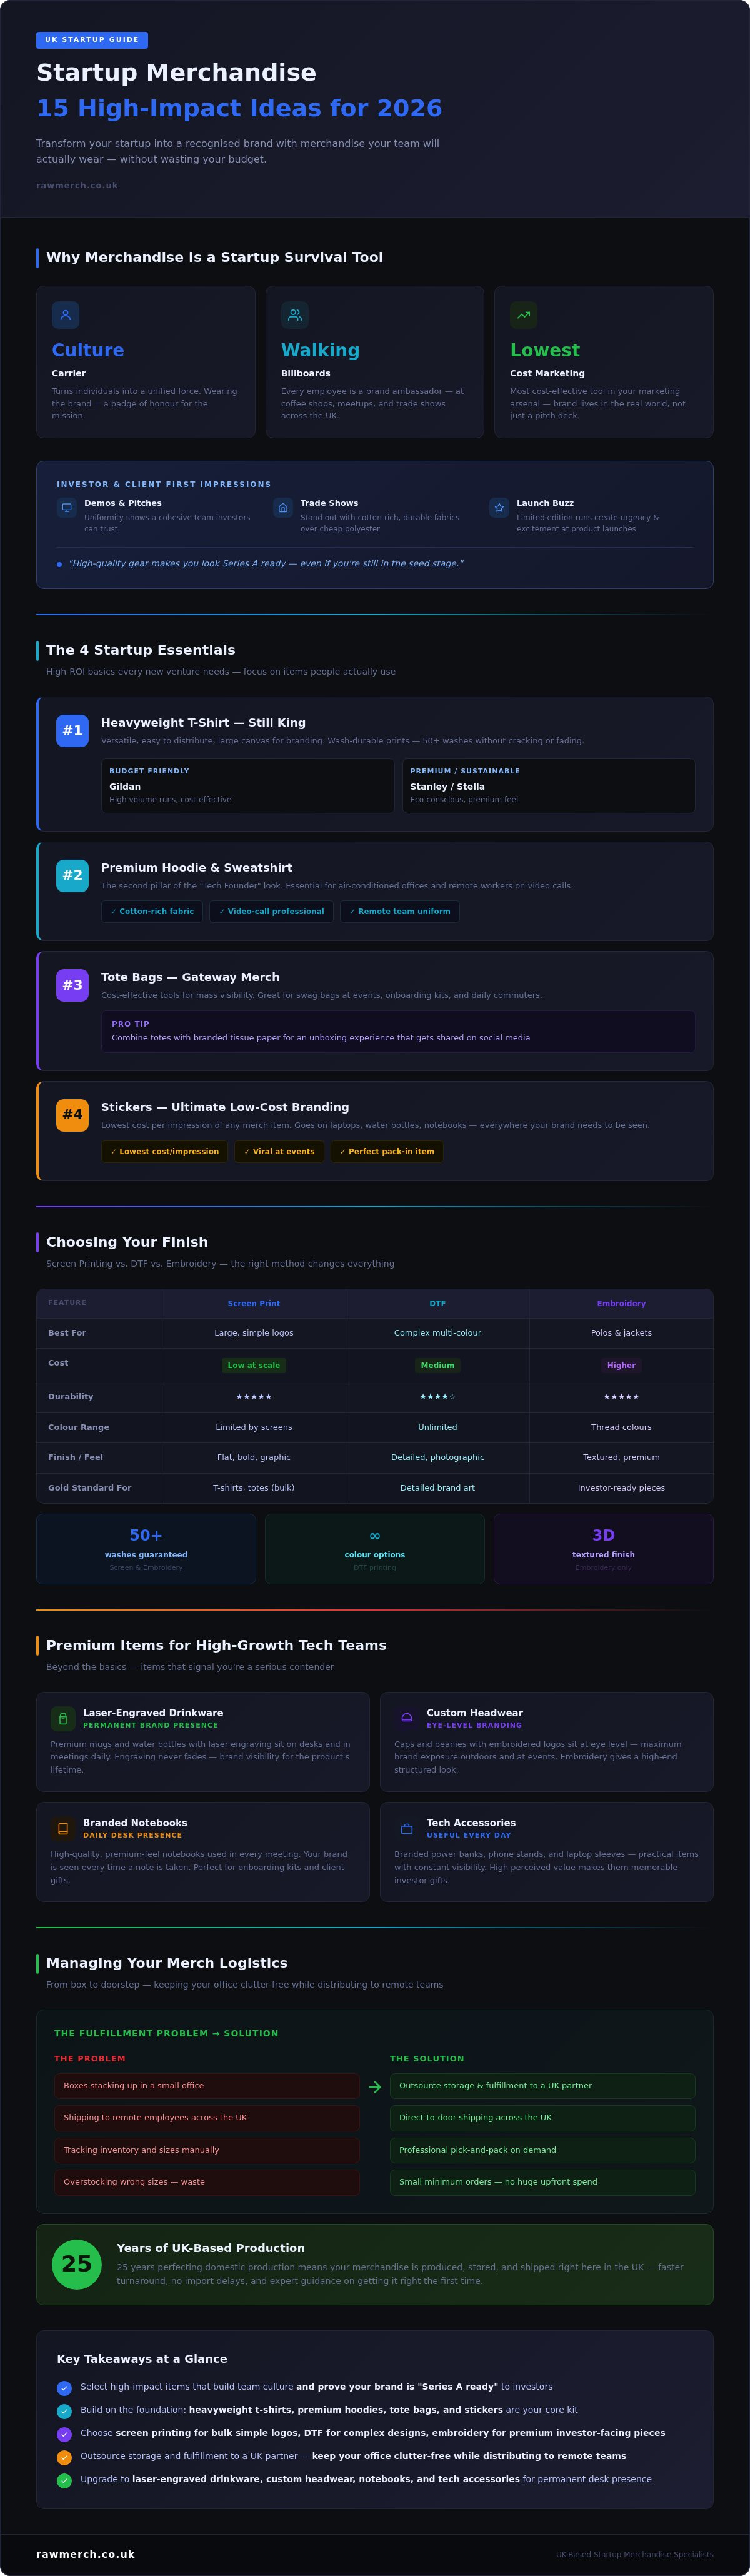The height and width of the screenshot is (2576, 750).
Task: Click the orange #4 Stickers badge
Action: [x=72, y=1115]
